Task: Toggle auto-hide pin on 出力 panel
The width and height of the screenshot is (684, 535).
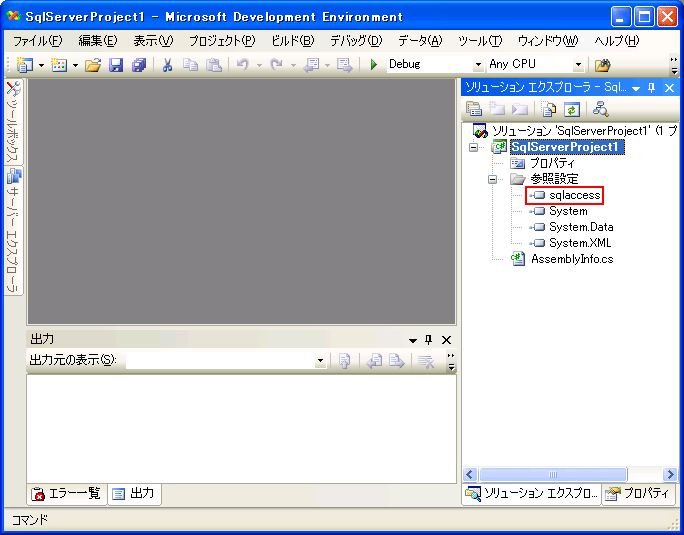Action: coord(428,340)
